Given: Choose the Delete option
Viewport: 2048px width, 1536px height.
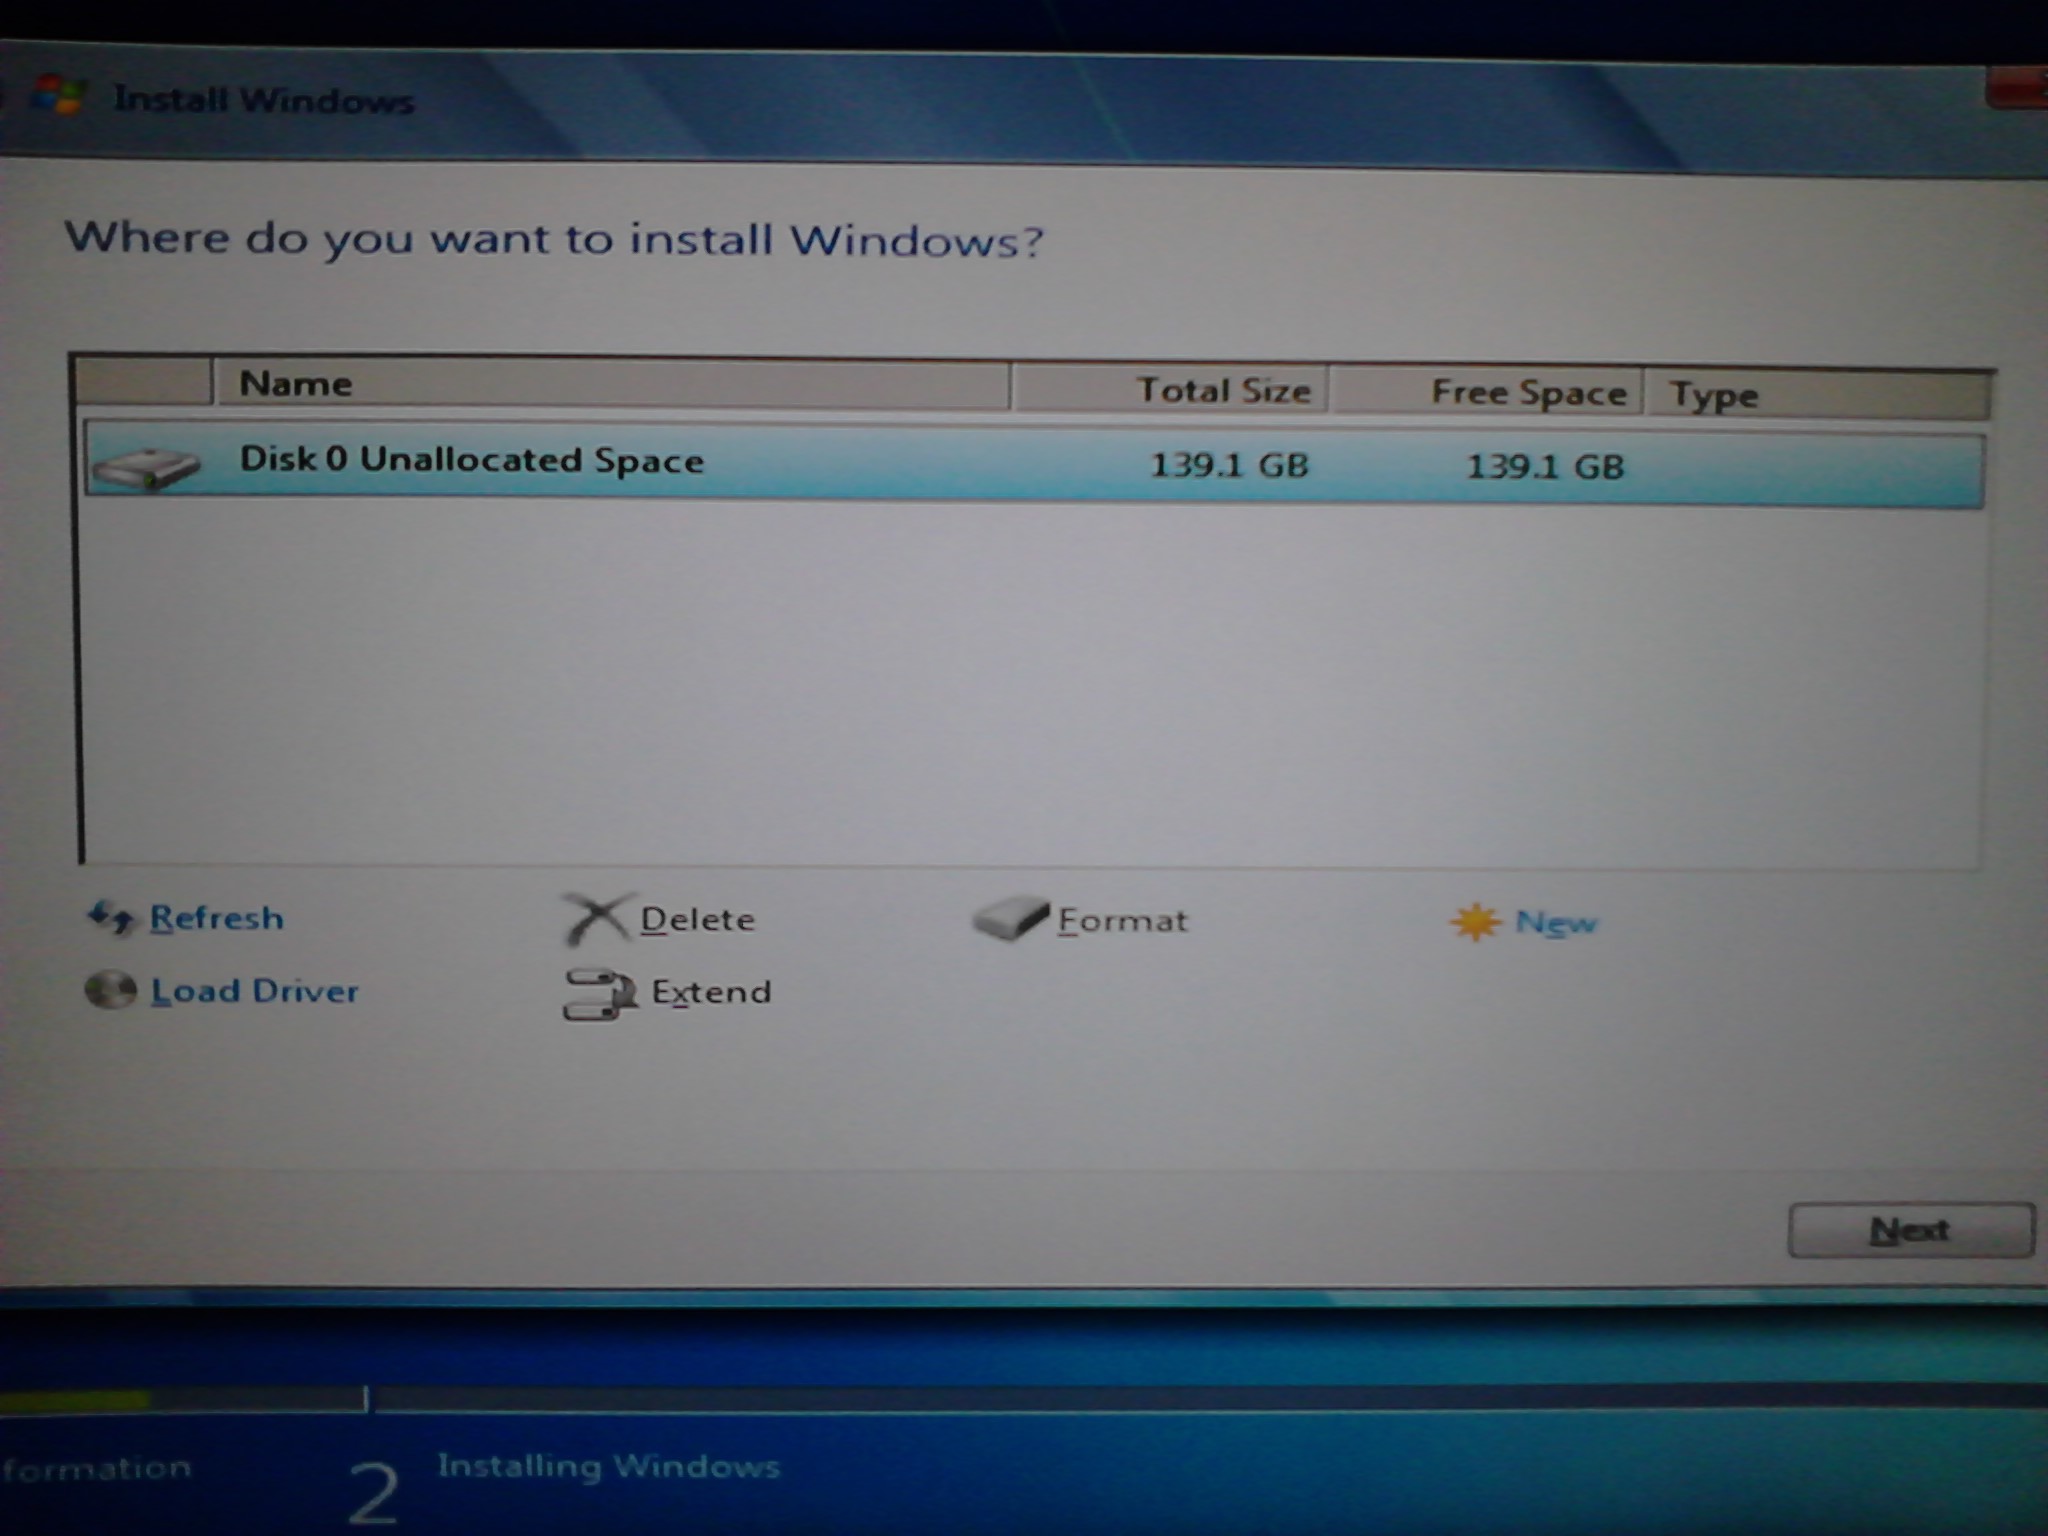Looking at the screenshot, I should (x=697, y=919).
